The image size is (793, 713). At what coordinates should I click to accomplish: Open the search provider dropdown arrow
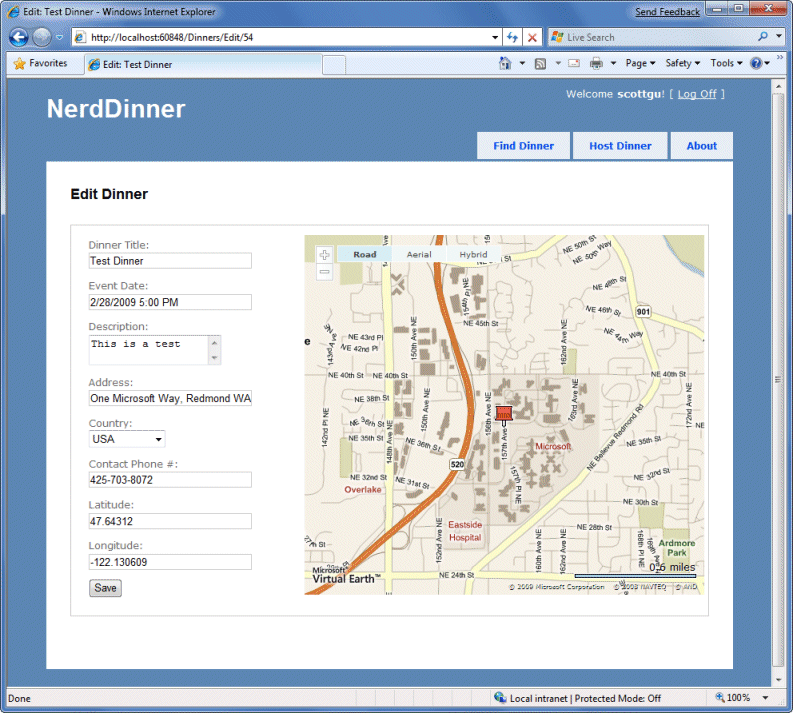pos(779,37)
